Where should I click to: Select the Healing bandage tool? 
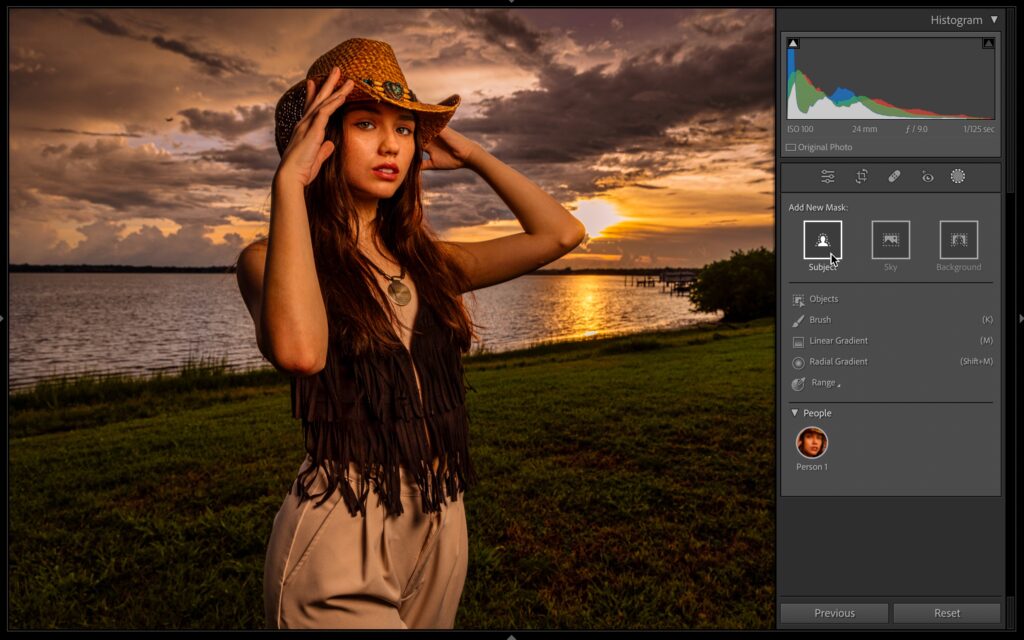[894, 177]
